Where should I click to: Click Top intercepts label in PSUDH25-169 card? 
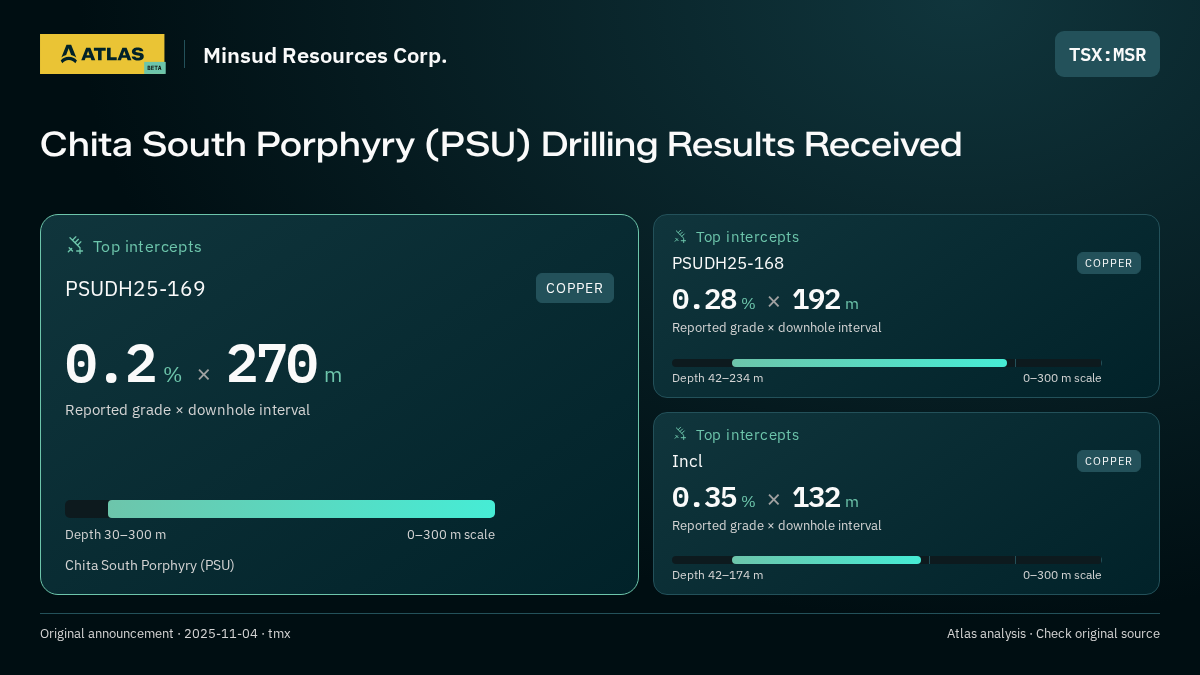pos(147,246)
